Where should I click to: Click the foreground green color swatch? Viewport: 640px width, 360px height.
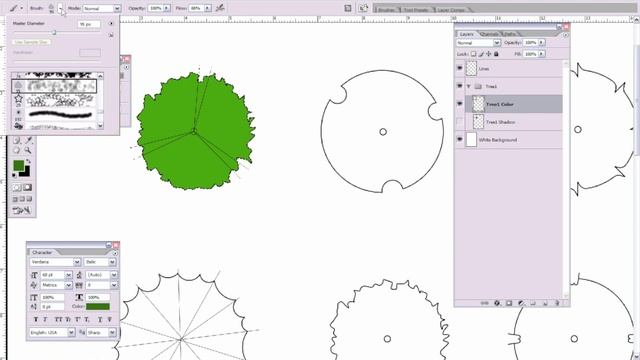click(18, 165)
